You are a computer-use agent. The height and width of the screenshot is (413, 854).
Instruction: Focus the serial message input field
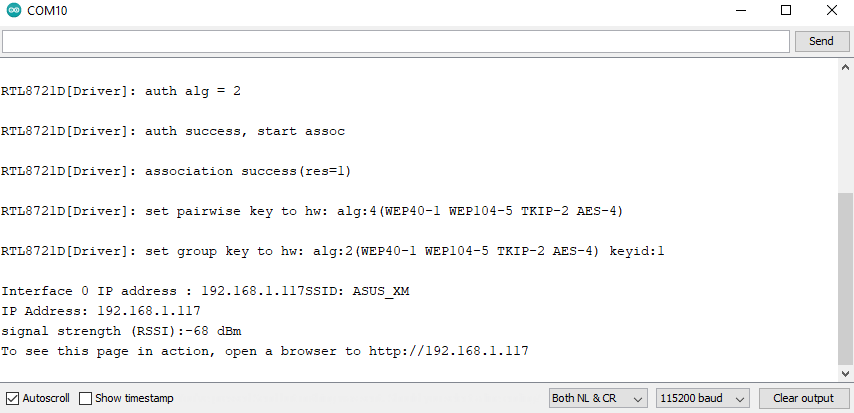coord(395,41)
